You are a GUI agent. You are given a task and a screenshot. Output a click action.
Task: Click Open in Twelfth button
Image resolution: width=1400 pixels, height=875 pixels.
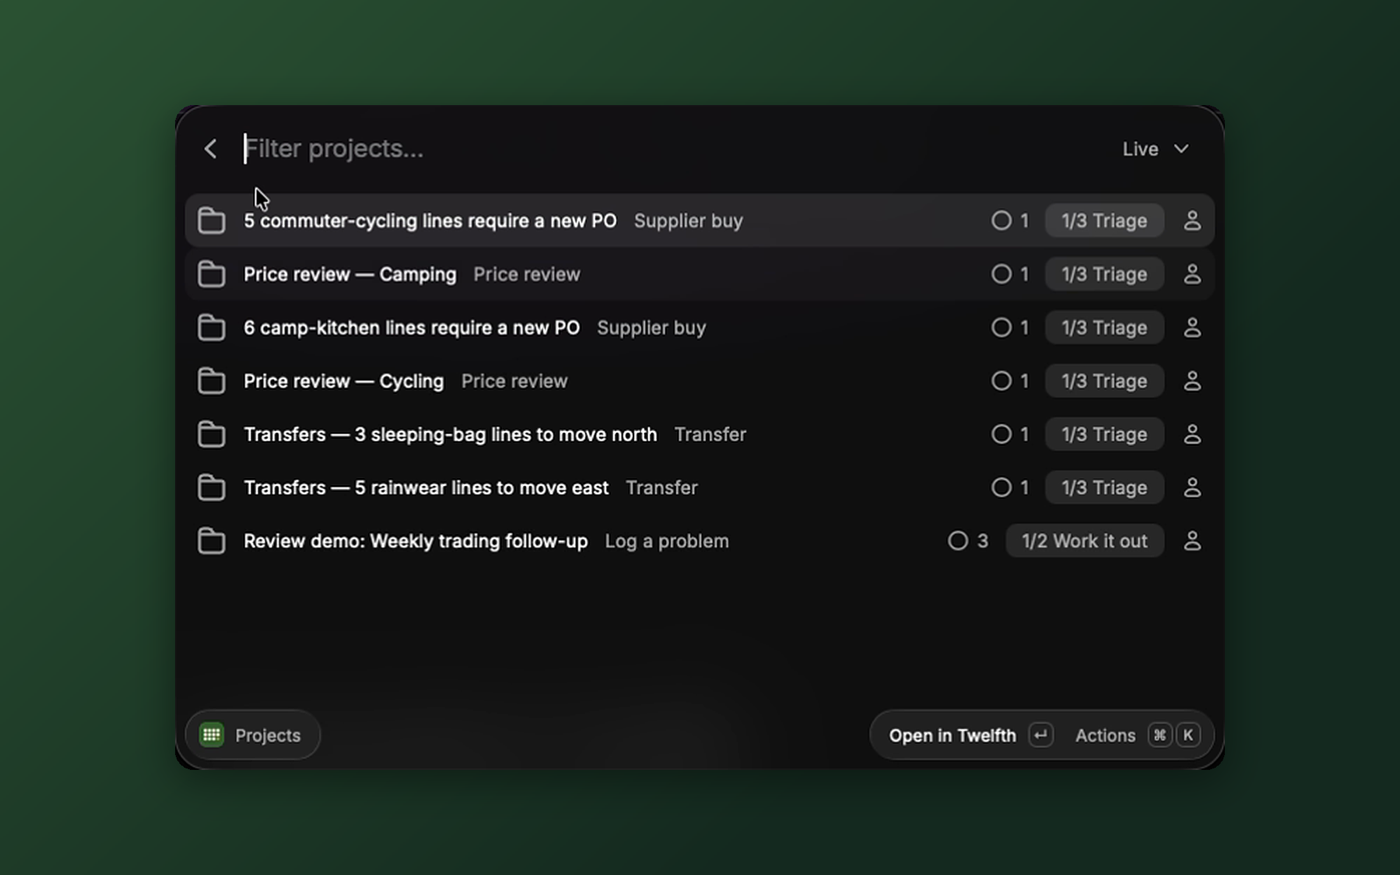[970, 735]
